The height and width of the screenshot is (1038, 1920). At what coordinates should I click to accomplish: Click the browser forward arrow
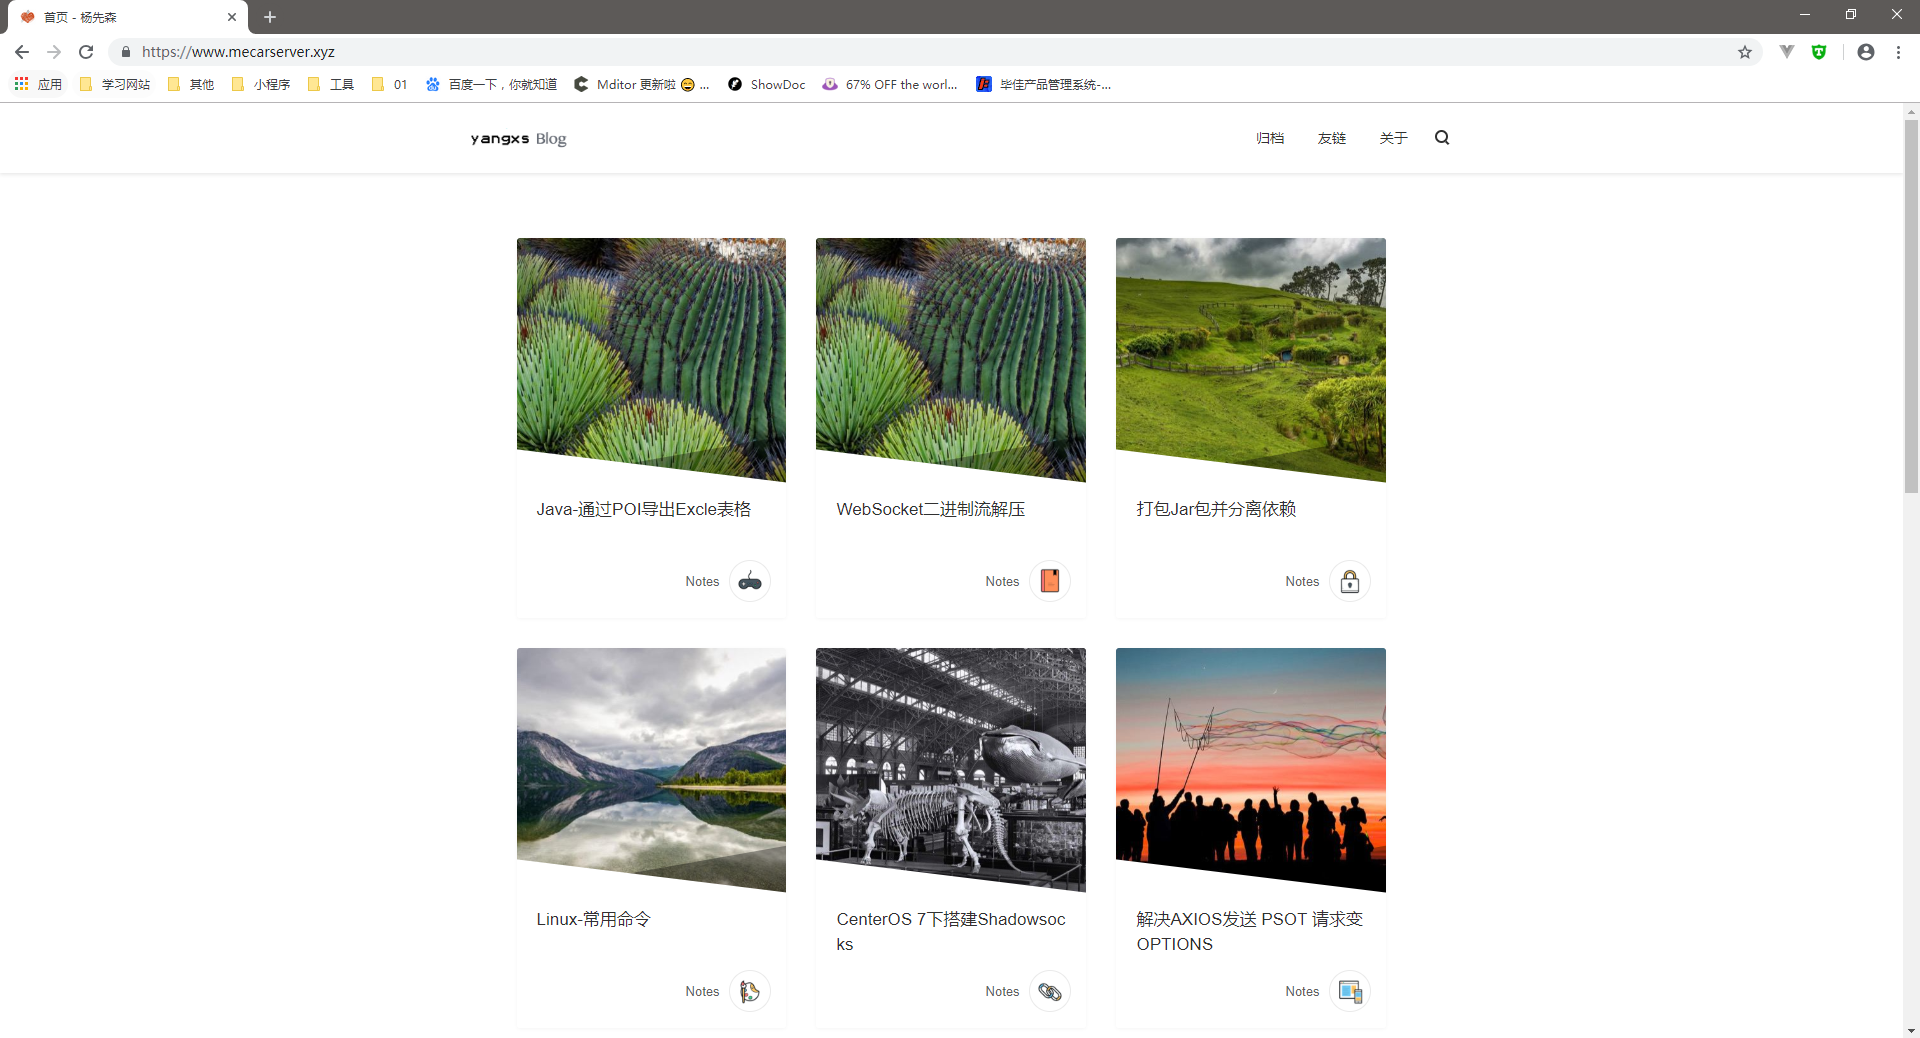54,52
